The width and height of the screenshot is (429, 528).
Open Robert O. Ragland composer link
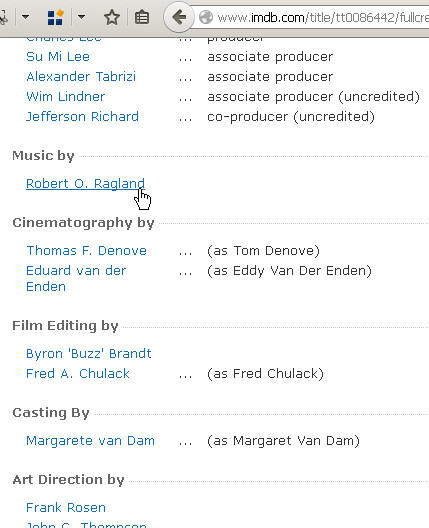[x=85, y=184]
